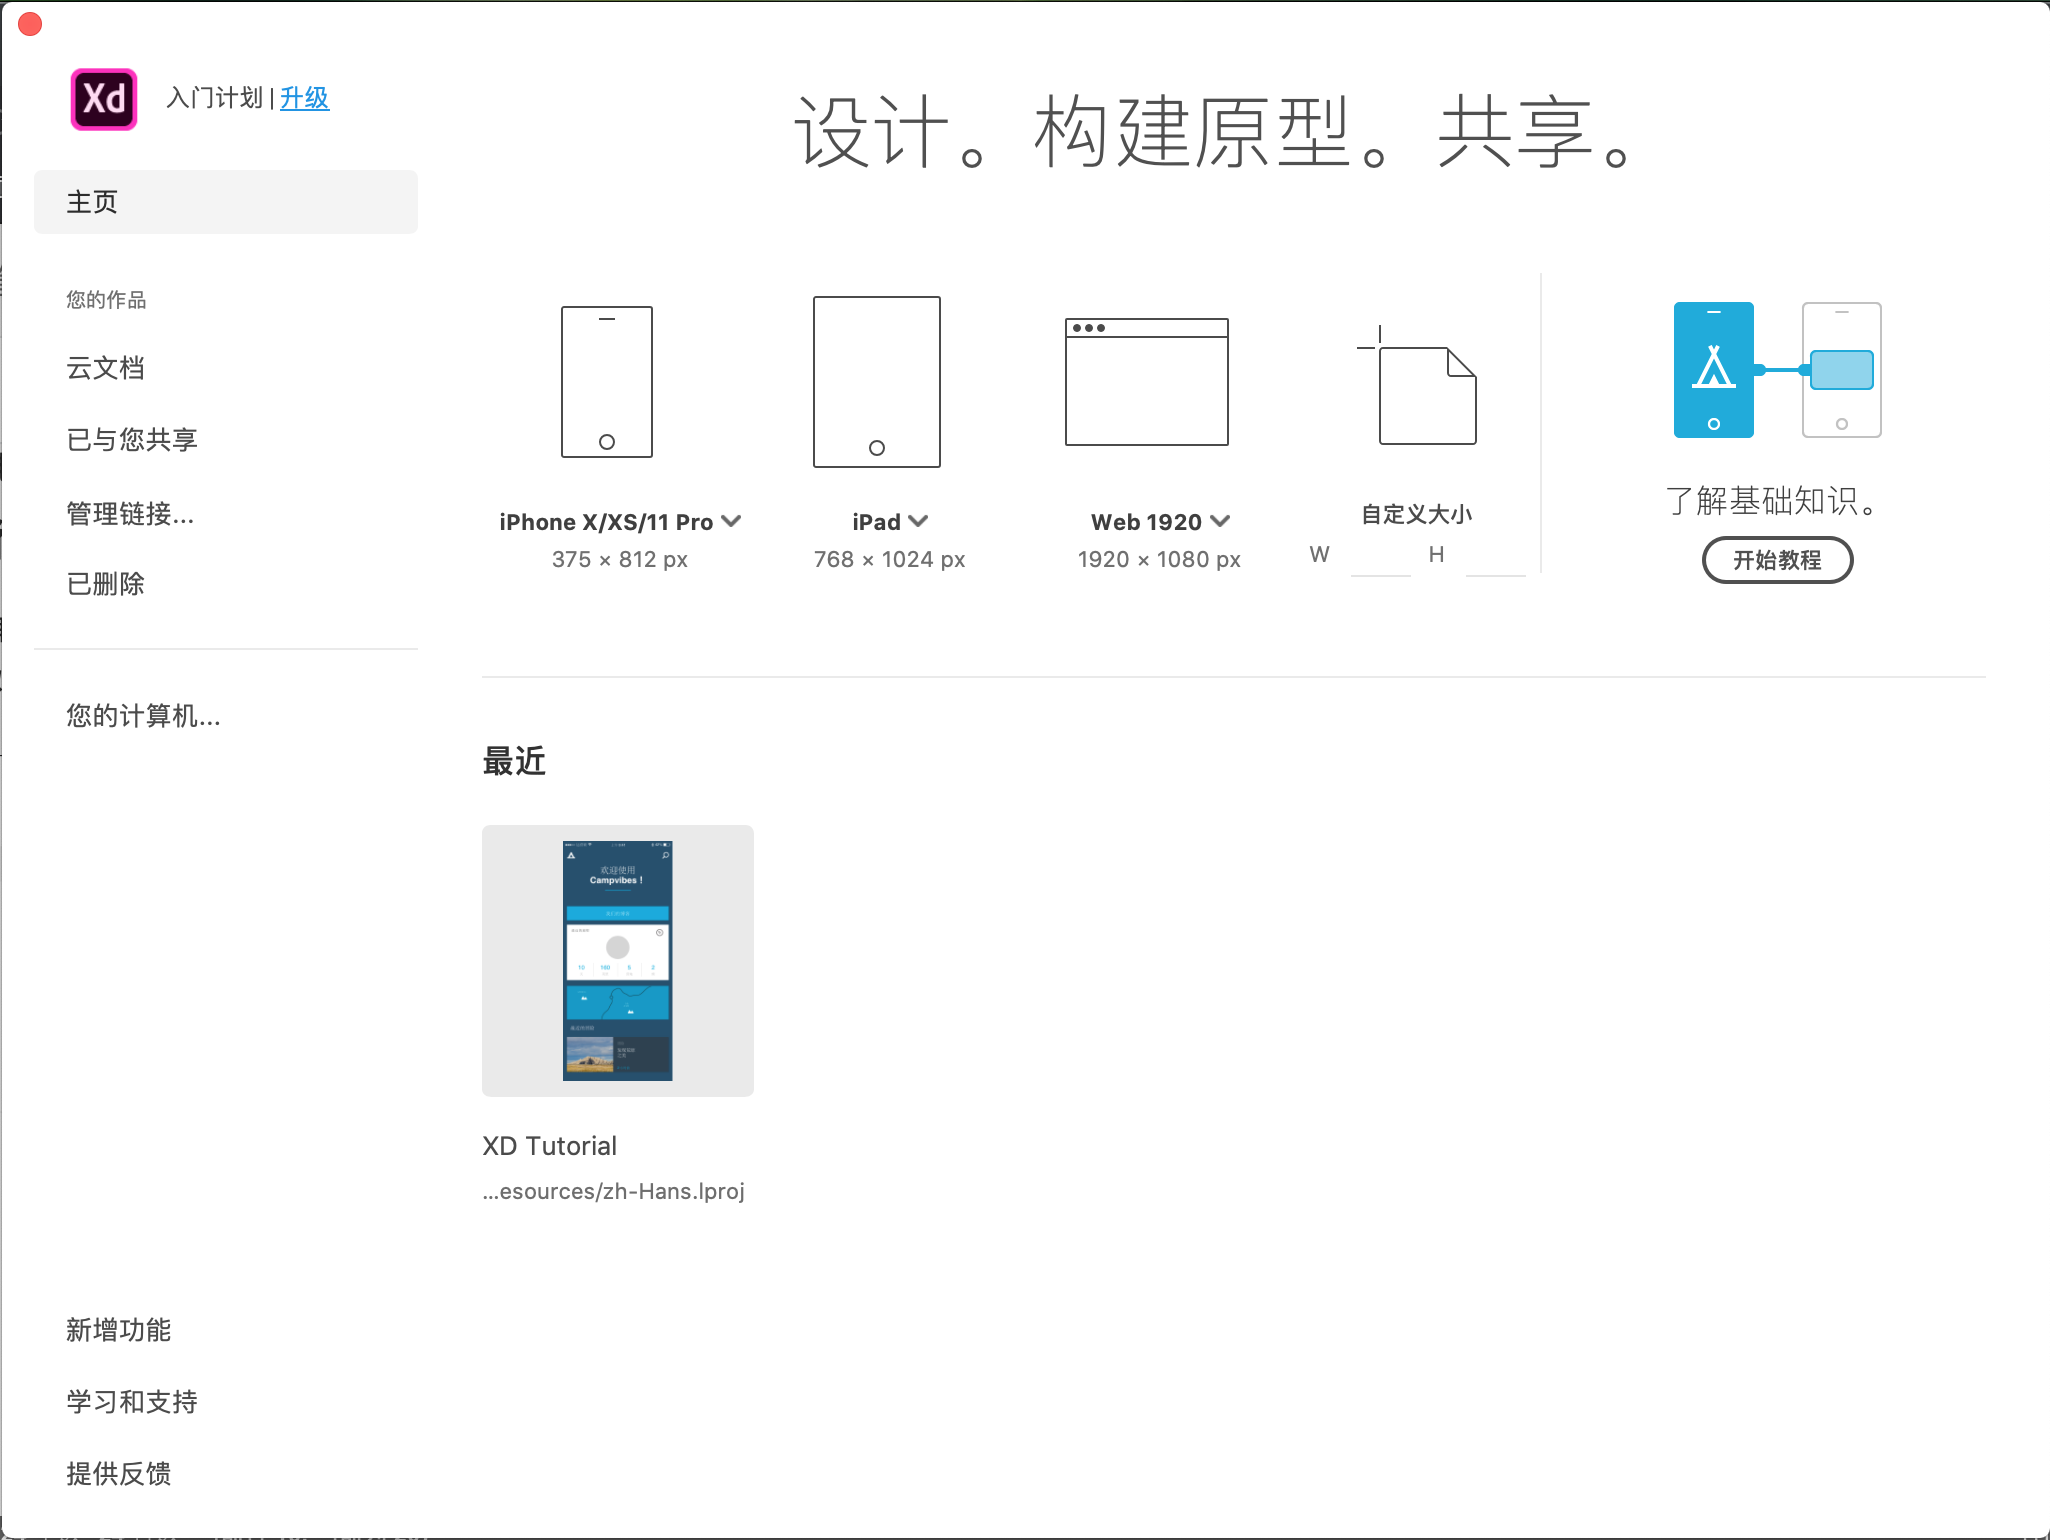Click the Adobe XD app logo
The height and width of the screenshot is (1540, 2050).
(103, 98)
